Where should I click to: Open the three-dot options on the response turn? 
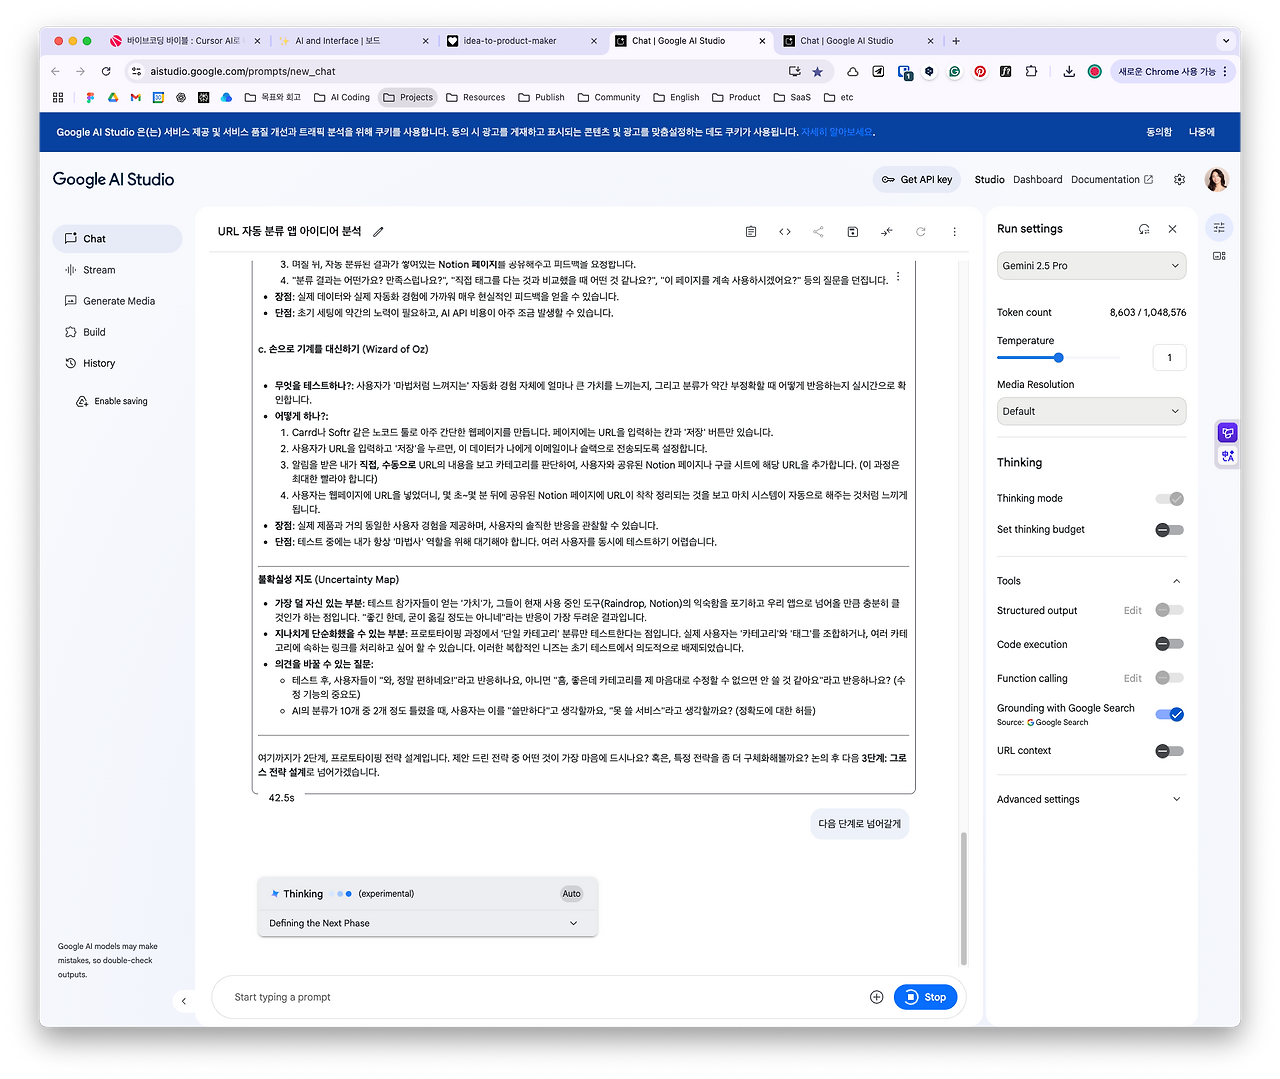(x=898, y=277)
